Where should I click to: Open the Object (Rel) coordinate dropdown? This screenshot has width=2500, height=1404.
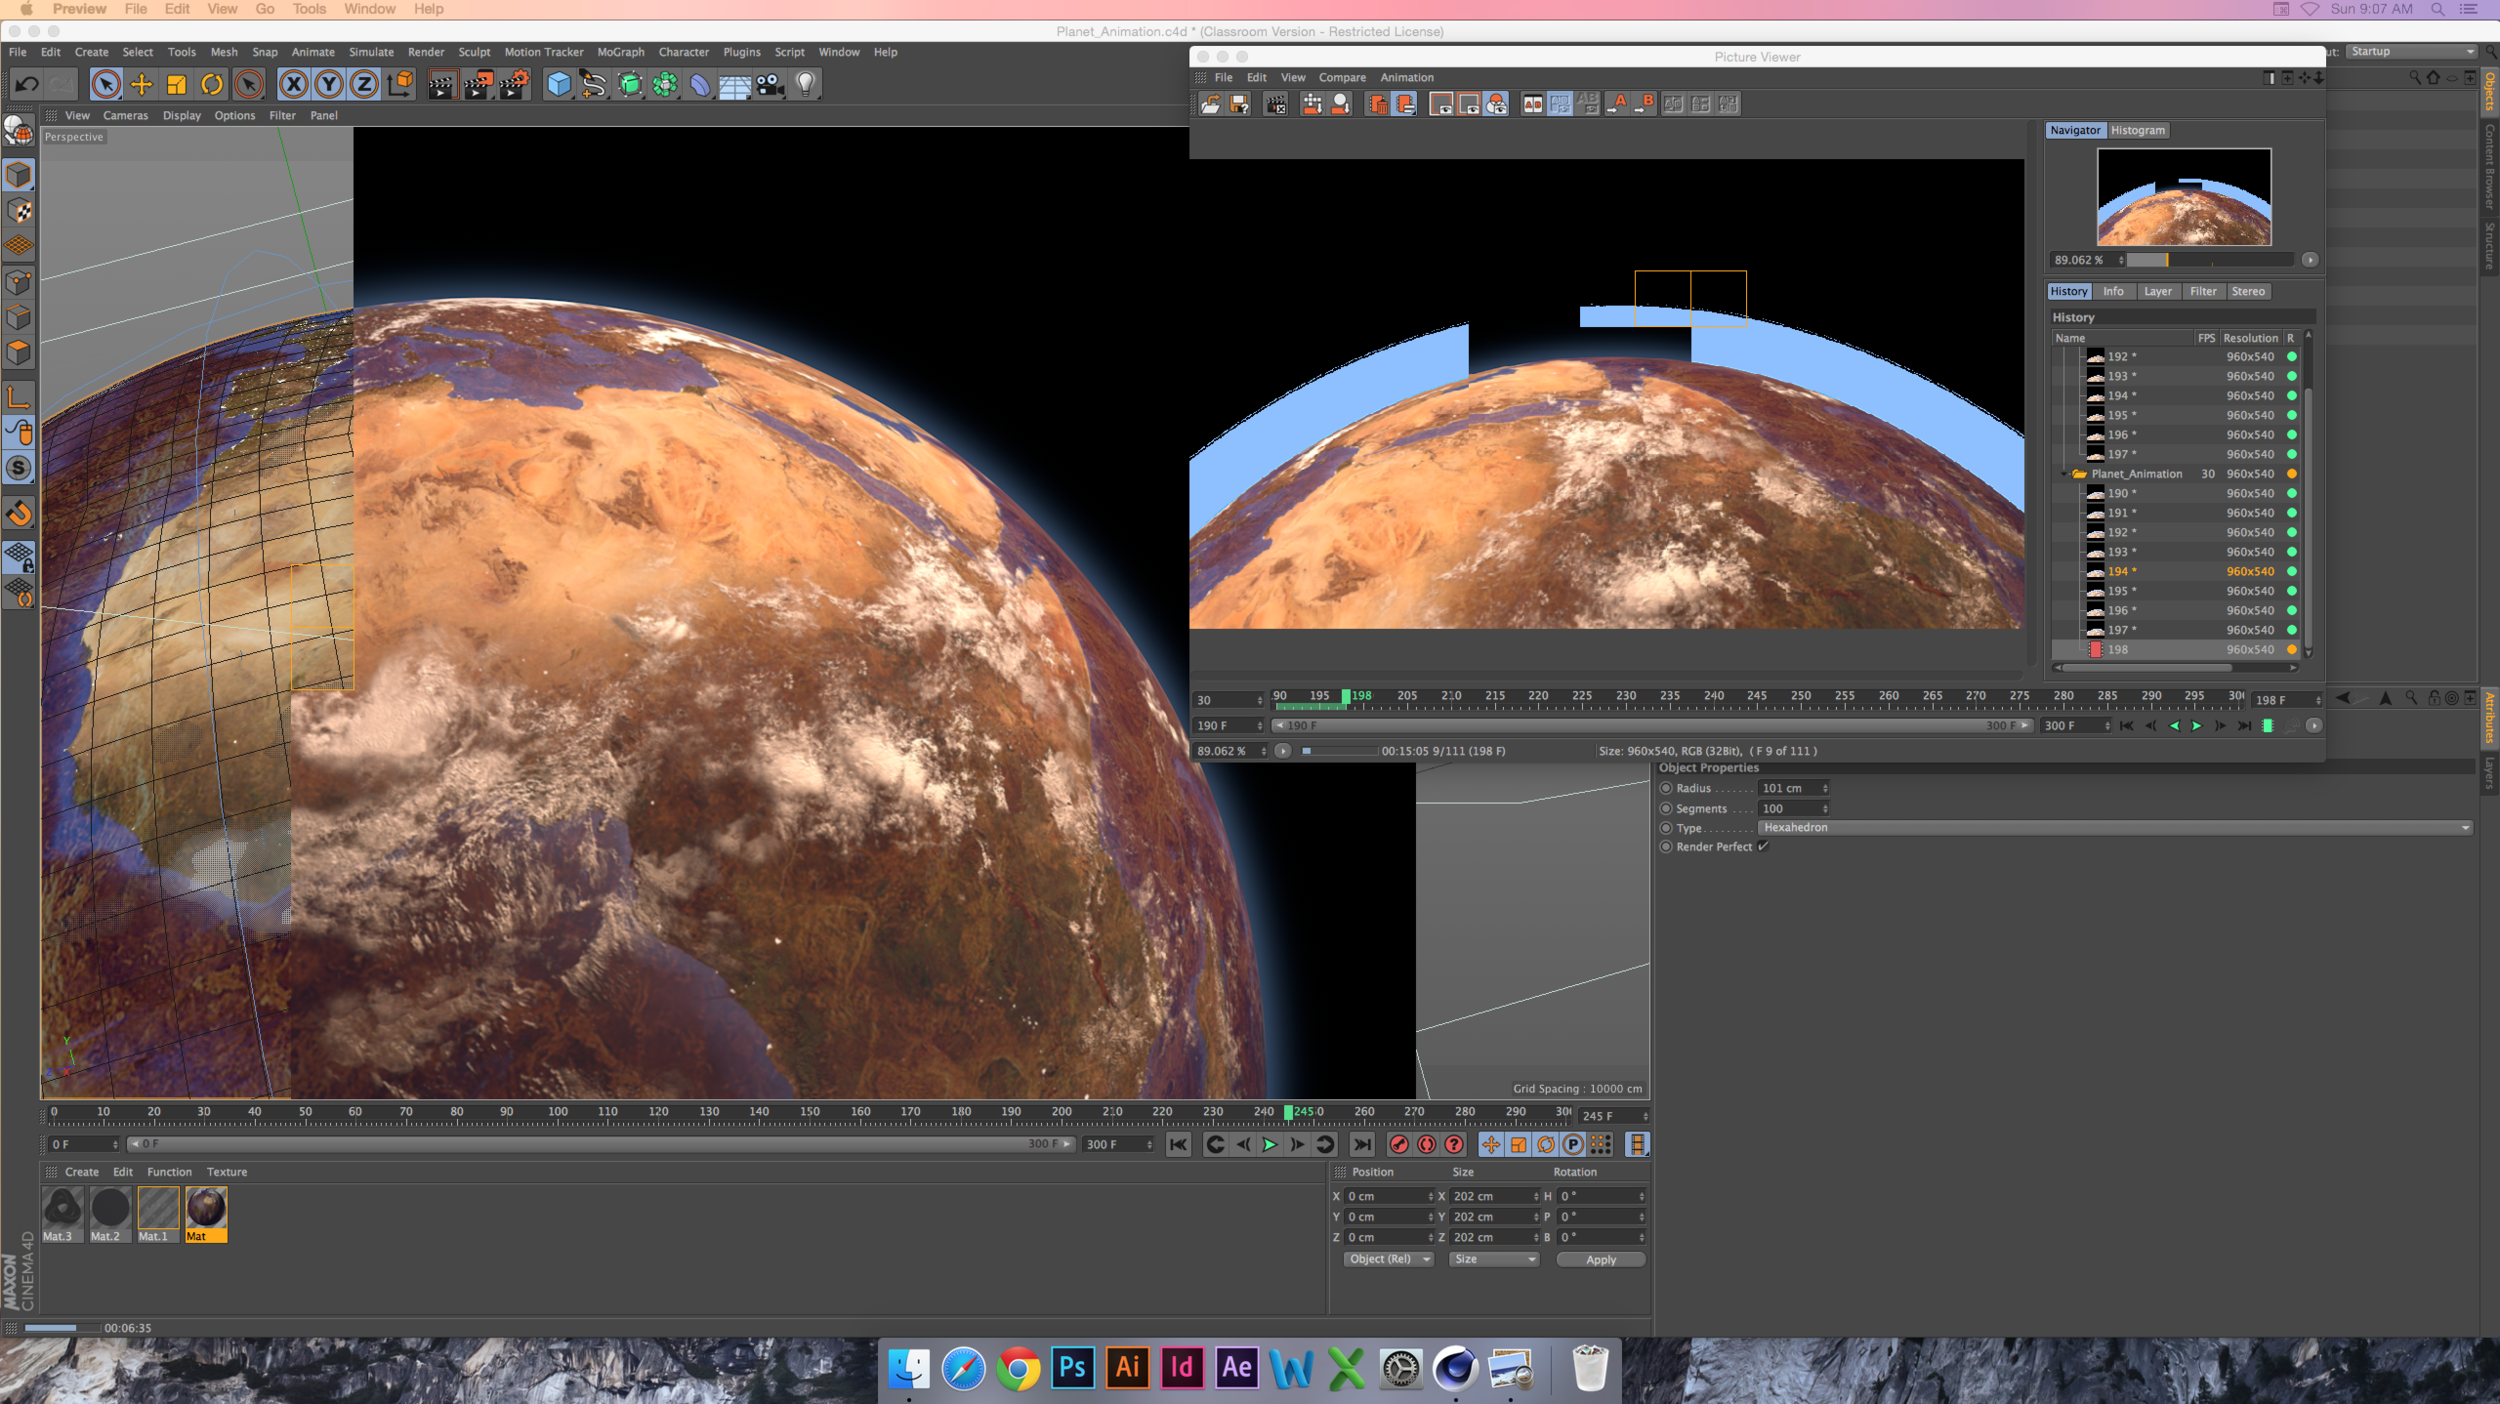tap(1388, 1259)
